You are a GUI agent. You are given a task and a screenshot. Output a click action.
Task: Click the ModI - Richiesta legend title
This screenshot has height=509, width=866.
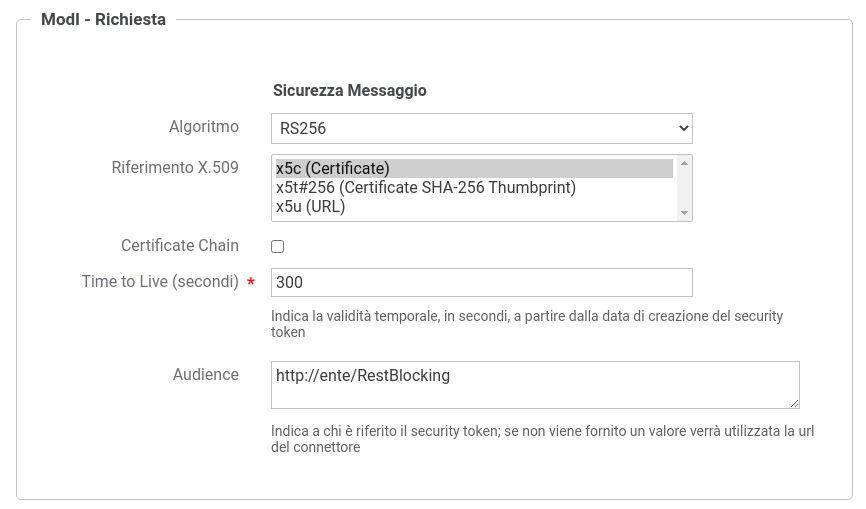pos(103,19)
